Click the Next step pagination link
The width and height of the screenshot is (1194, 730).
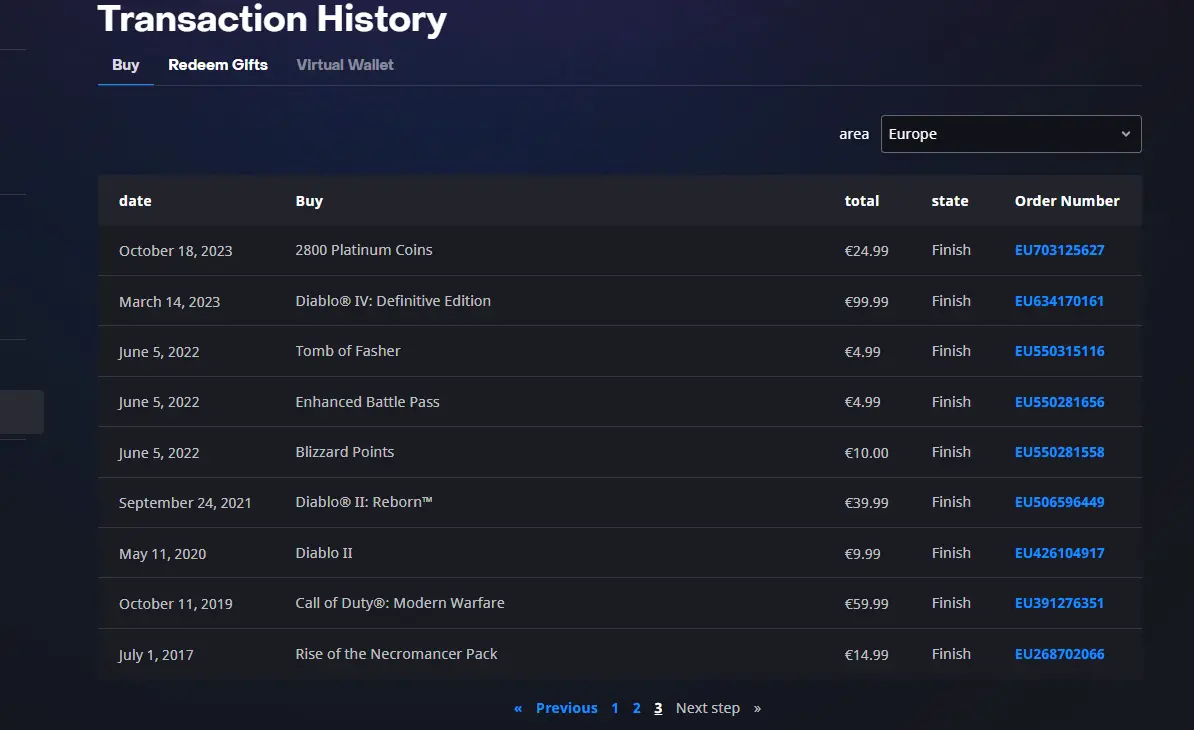coord(707,708)
